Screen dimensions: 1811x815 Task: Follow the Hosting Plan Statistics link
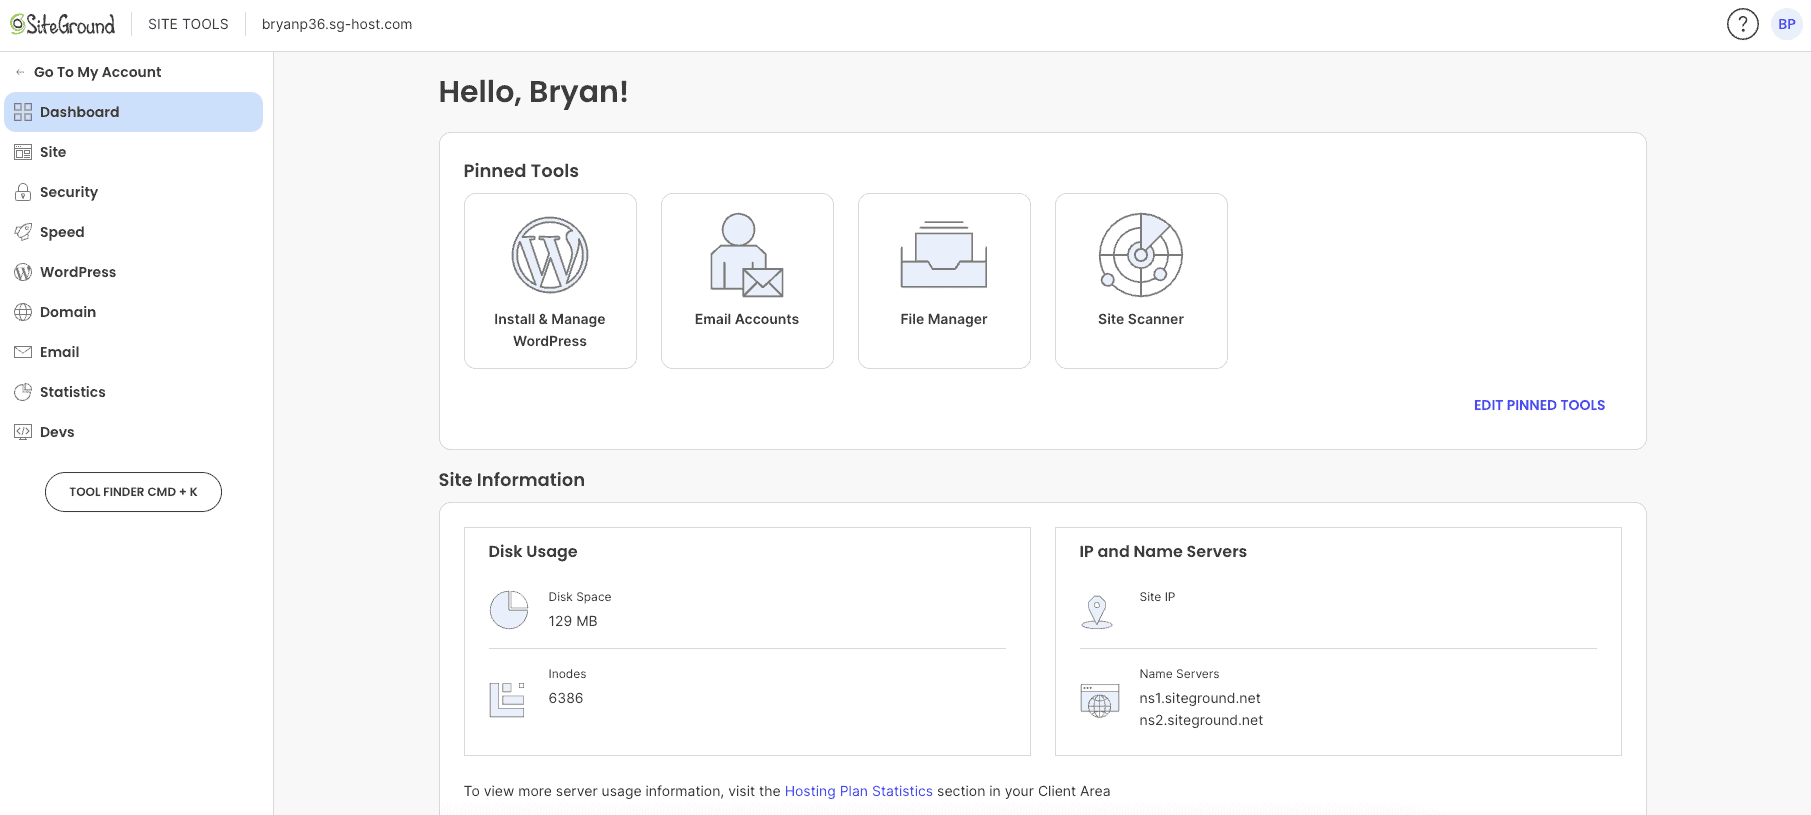[x=858, y=791]
